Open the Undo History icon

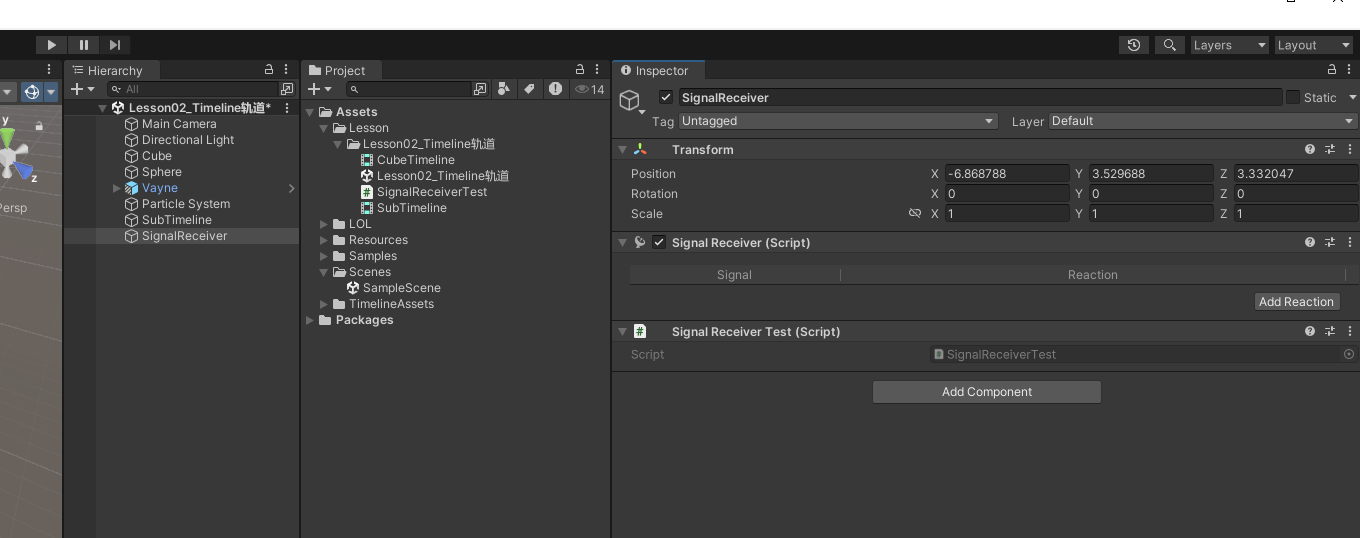(x=1133, y=45)
